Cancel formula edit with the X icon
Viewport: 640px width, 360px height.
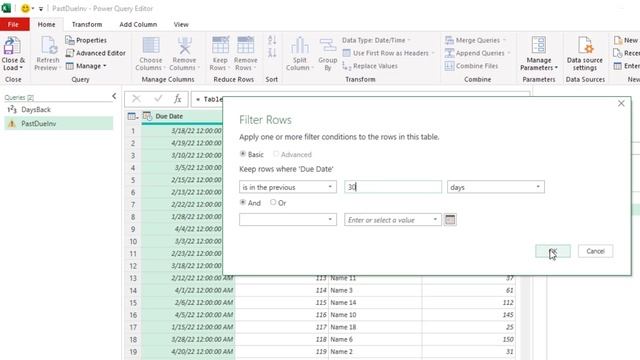[136, 99]
